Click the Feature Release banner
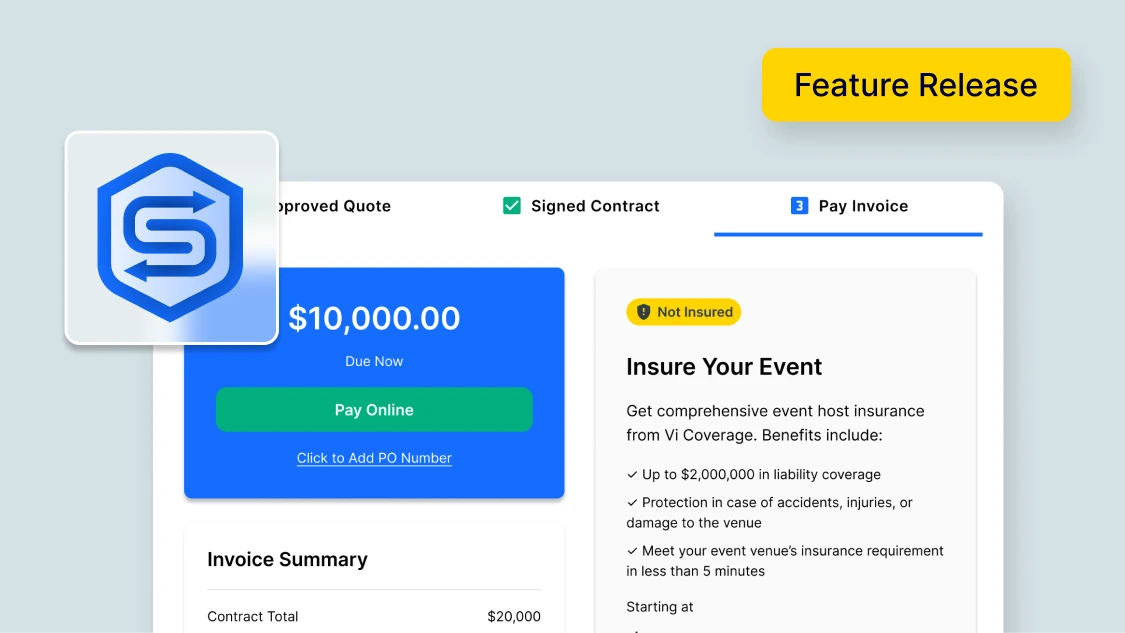Viewport: 1125px width, 633px height. click(915, 85)
